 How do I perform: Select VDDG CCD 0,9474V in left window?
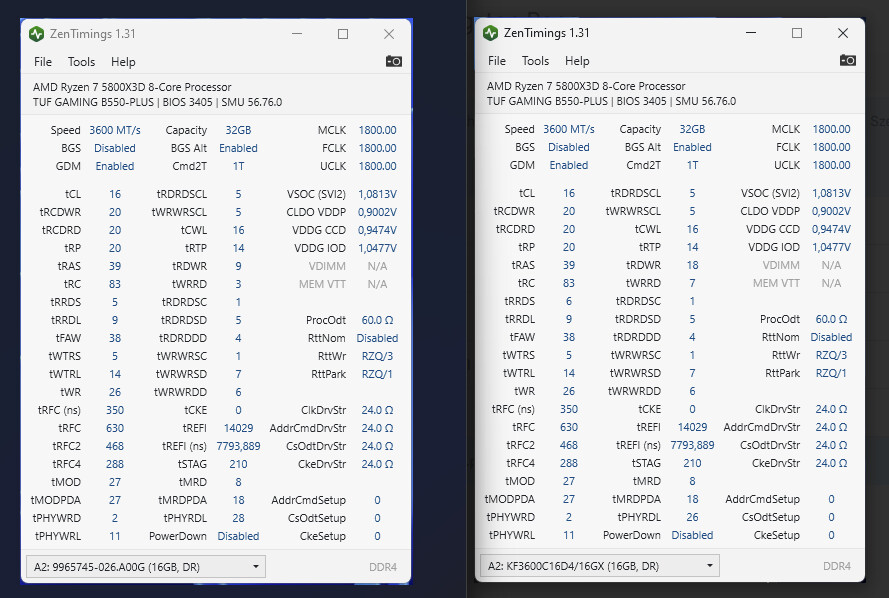point(377,230)
